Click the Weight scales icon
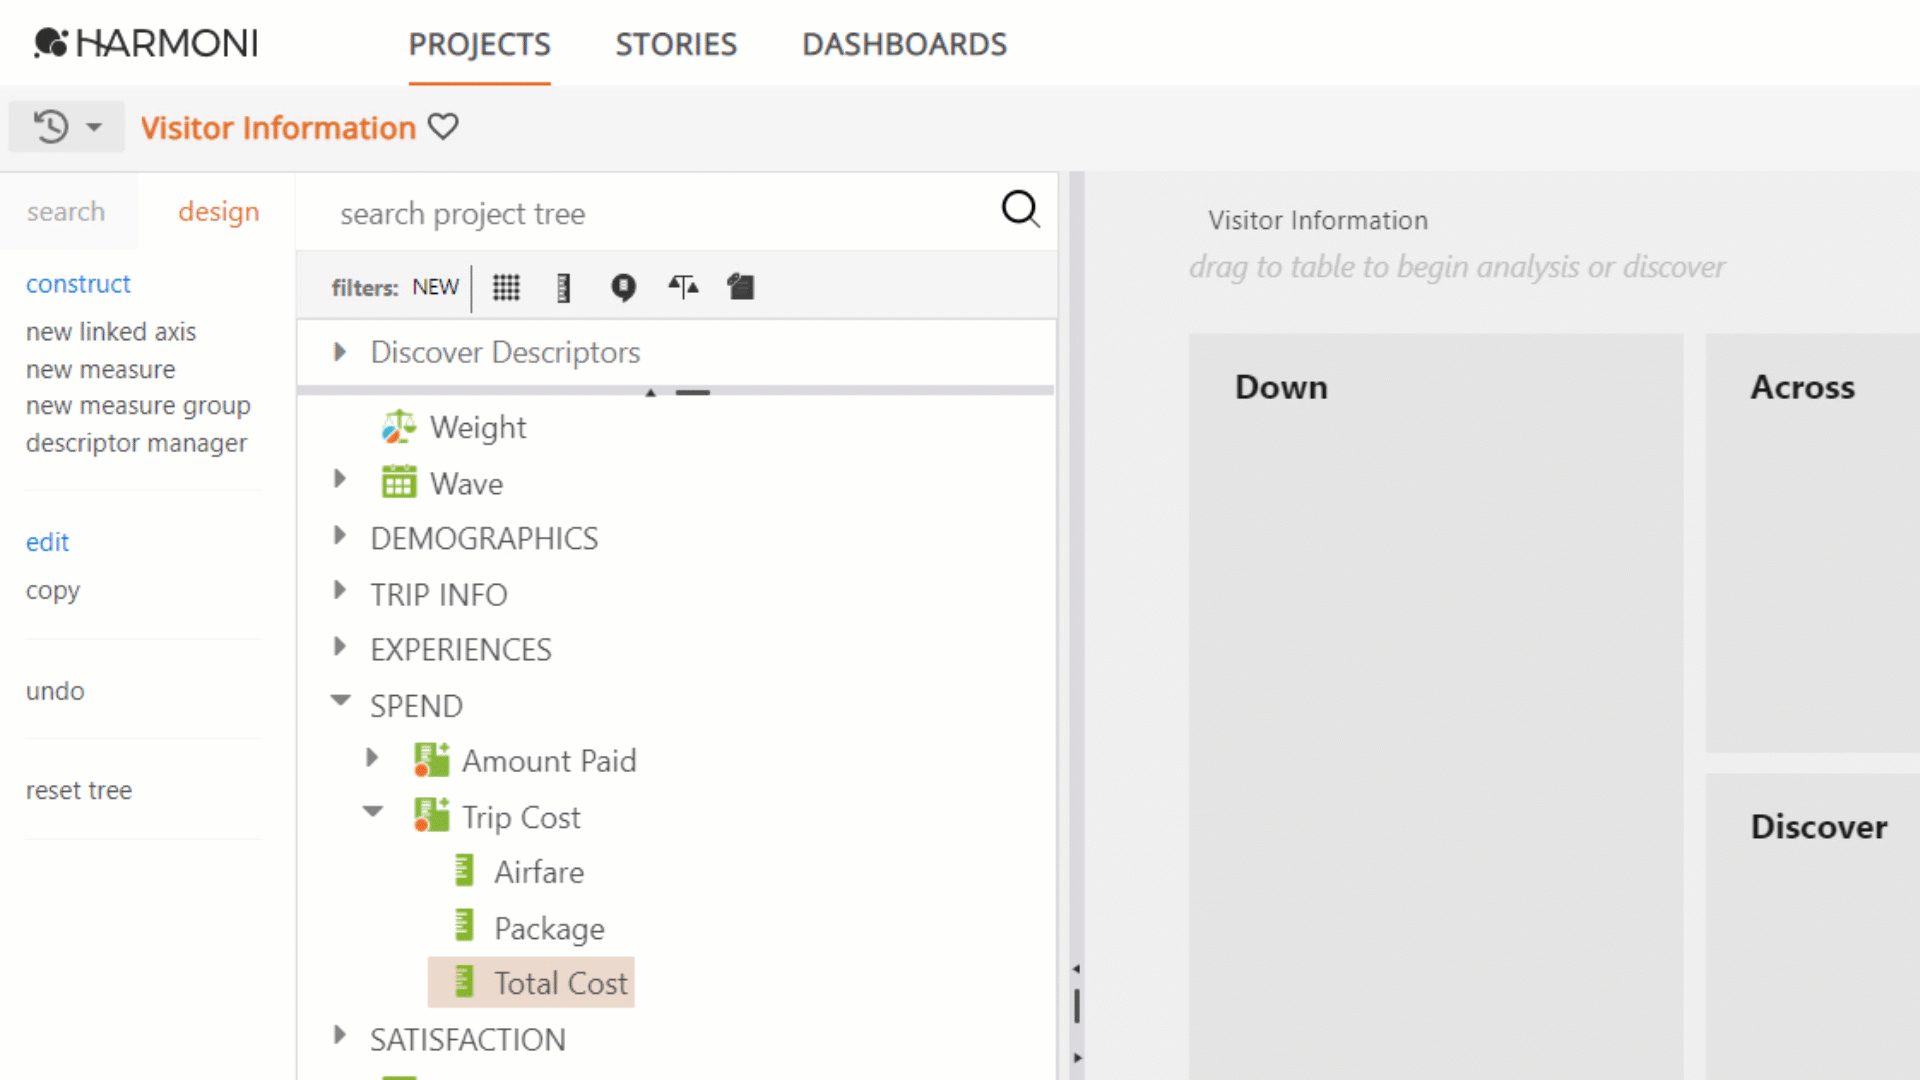This screenshot has height=1080, width=1920. click(398, 427)
